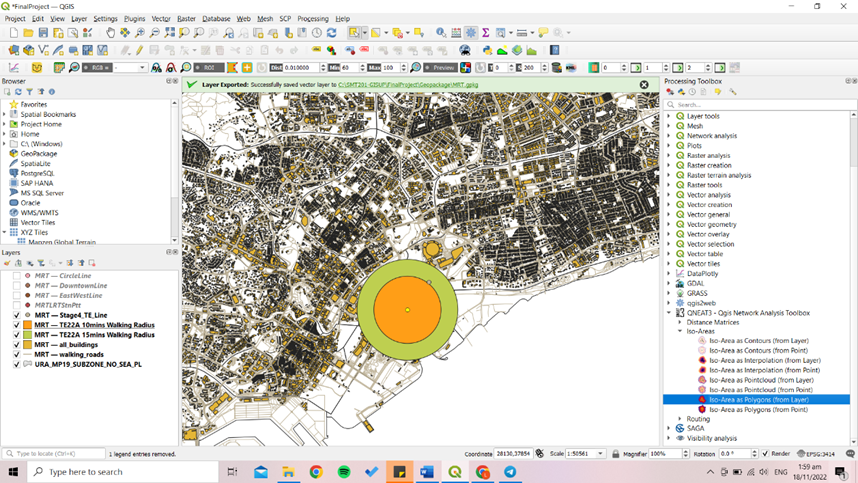Screen dimensions: 858x483
Task: Uncheck the MRT — all_buildings layer
Action: [17, 345]
